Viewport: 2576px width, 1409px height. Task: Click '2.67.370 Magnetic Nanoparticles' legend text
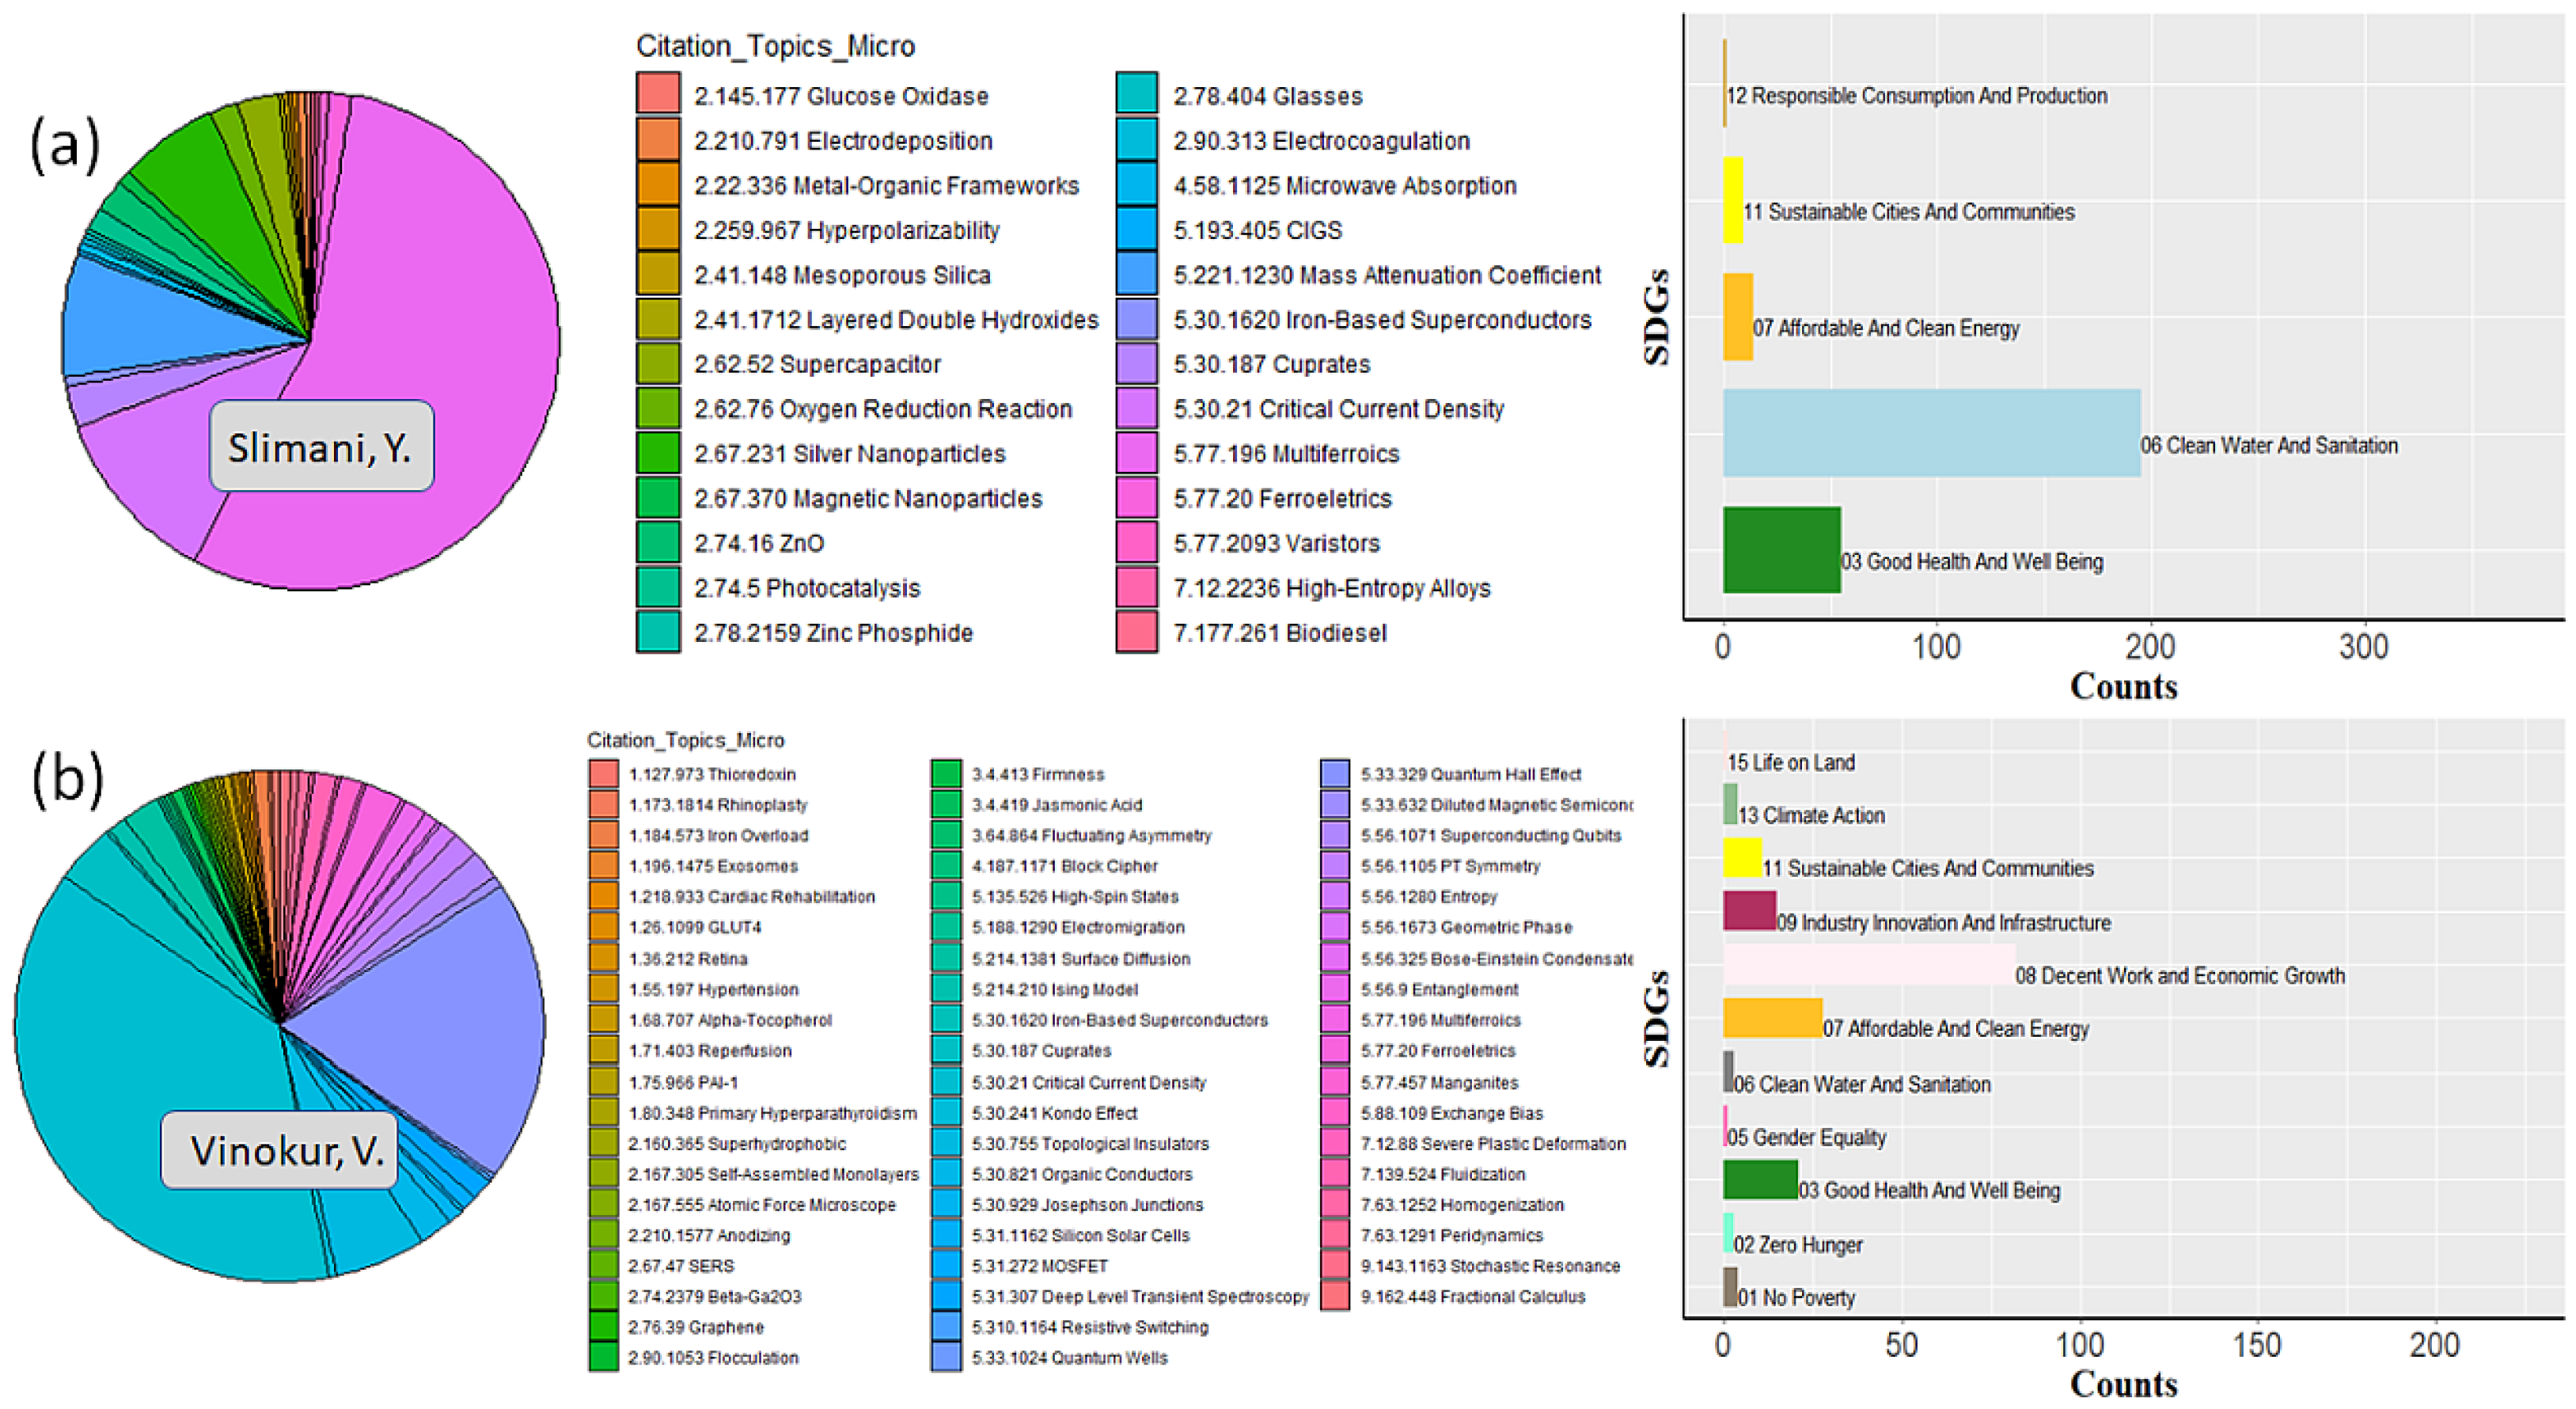pyautogui.click(x=868, y=498)
